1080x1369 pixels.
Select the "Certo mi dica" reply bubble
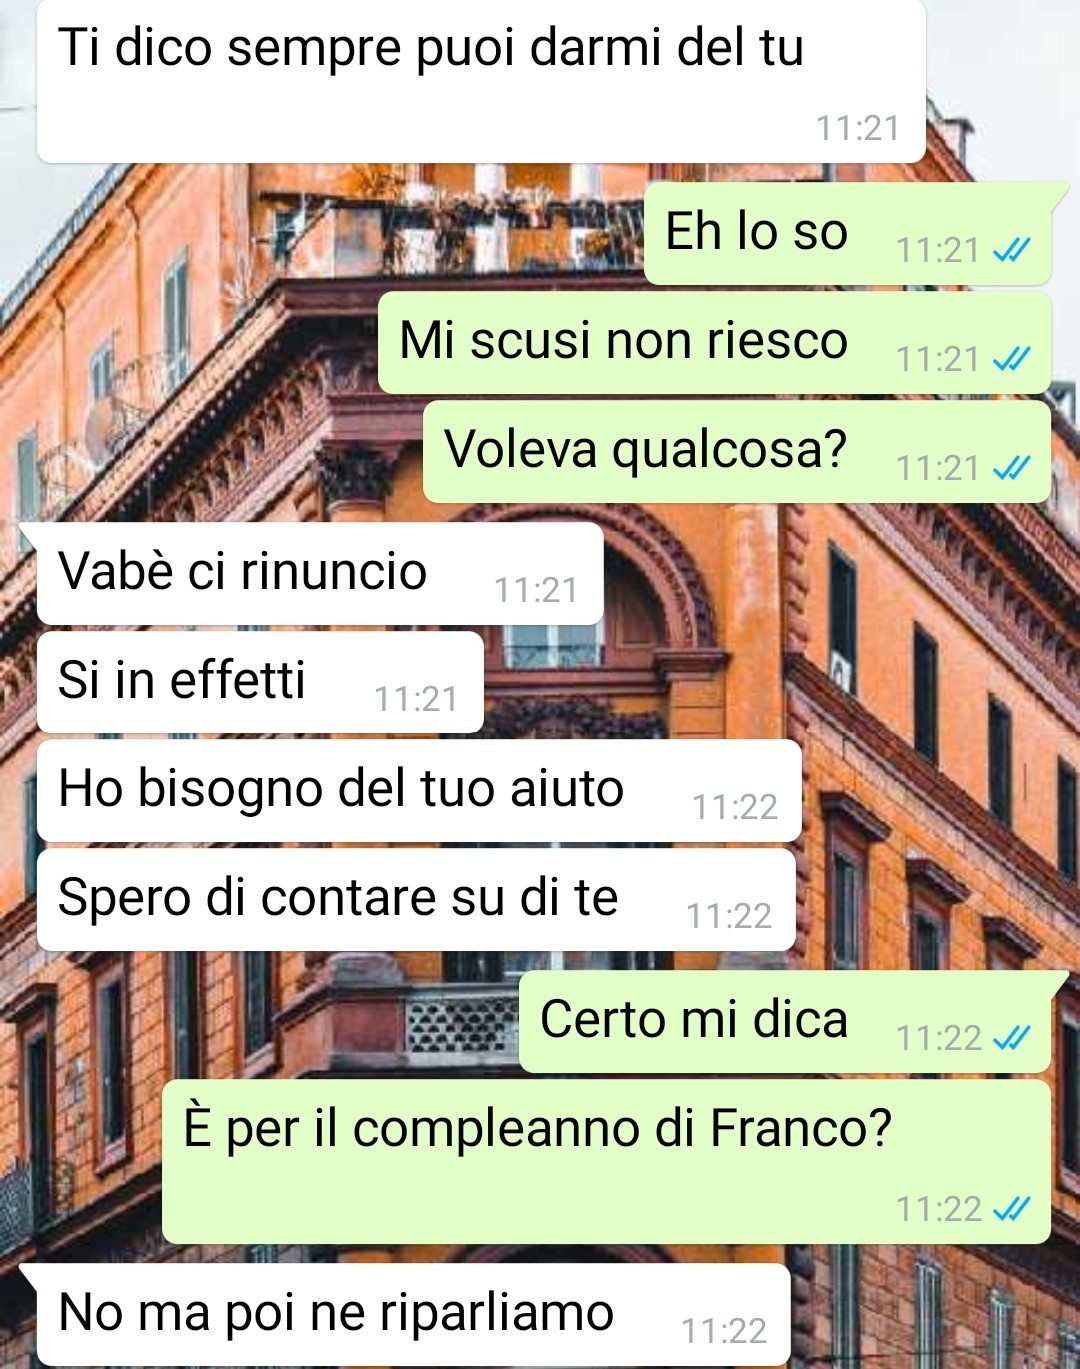(785, 1021)
